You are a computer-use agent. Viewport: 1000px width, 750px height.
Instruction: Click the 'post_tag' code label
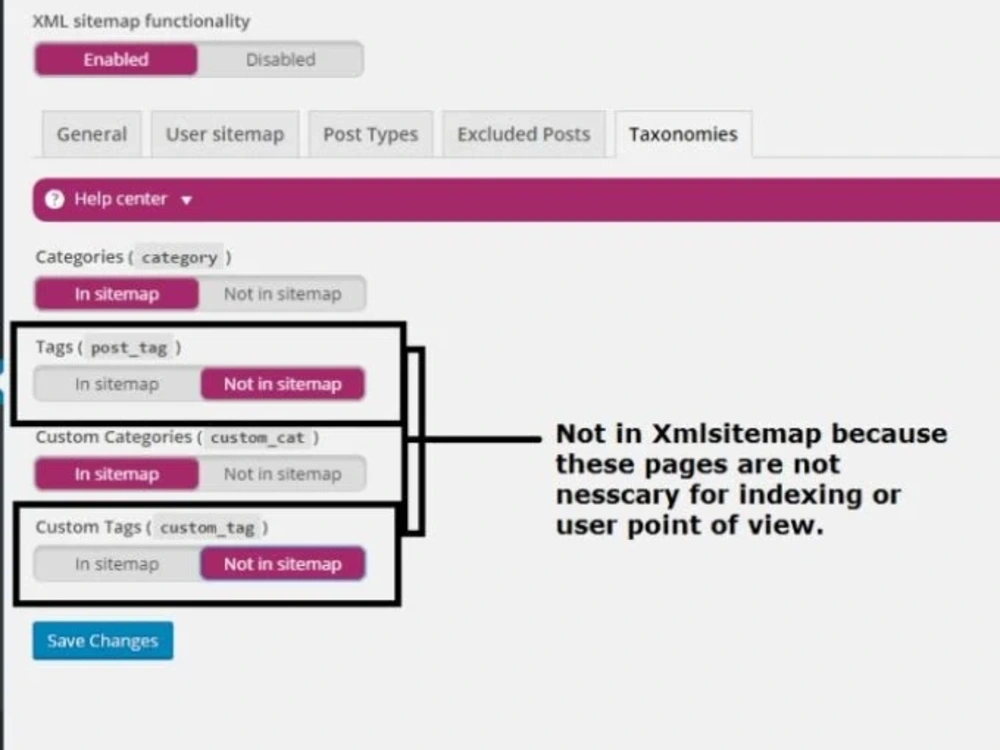tap(129, 348)
